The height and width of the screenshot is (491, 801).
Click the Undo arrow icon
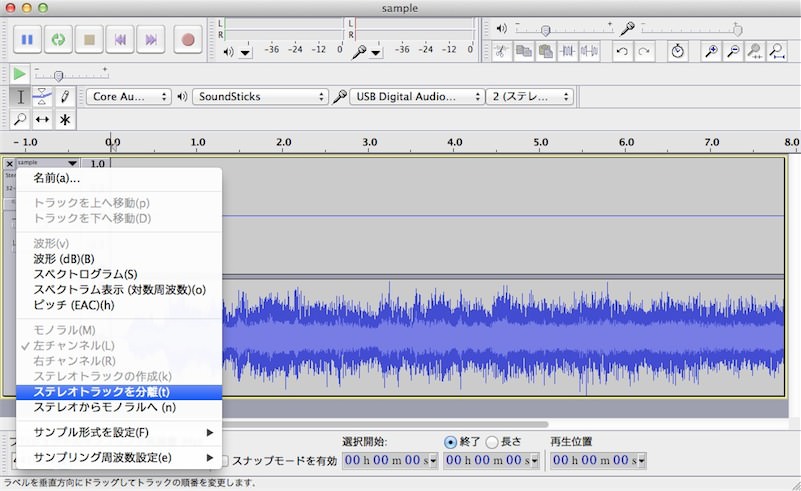[x=622, y=51]
